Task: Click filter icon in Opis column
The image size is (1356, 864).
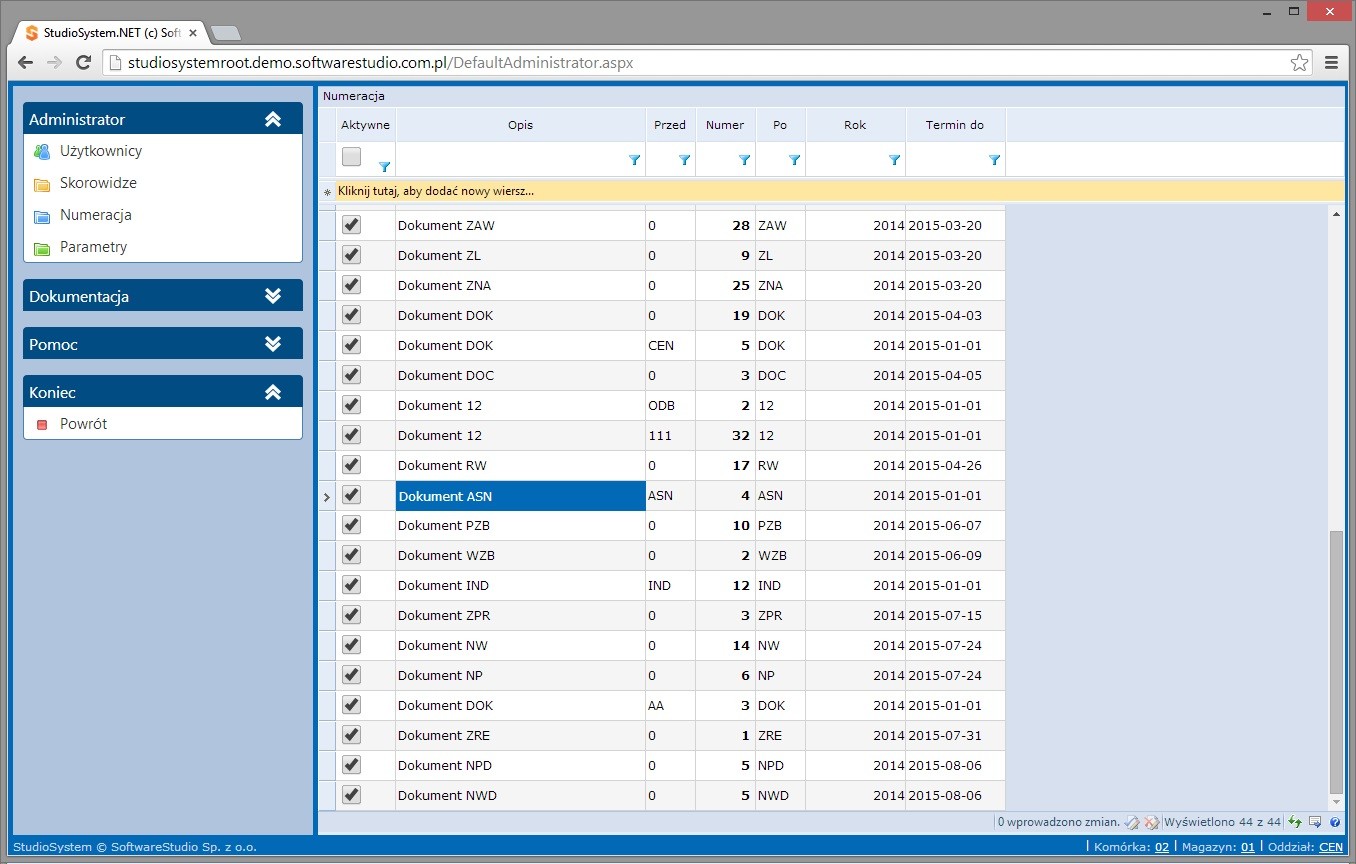Action: click(x=635, y=160)
